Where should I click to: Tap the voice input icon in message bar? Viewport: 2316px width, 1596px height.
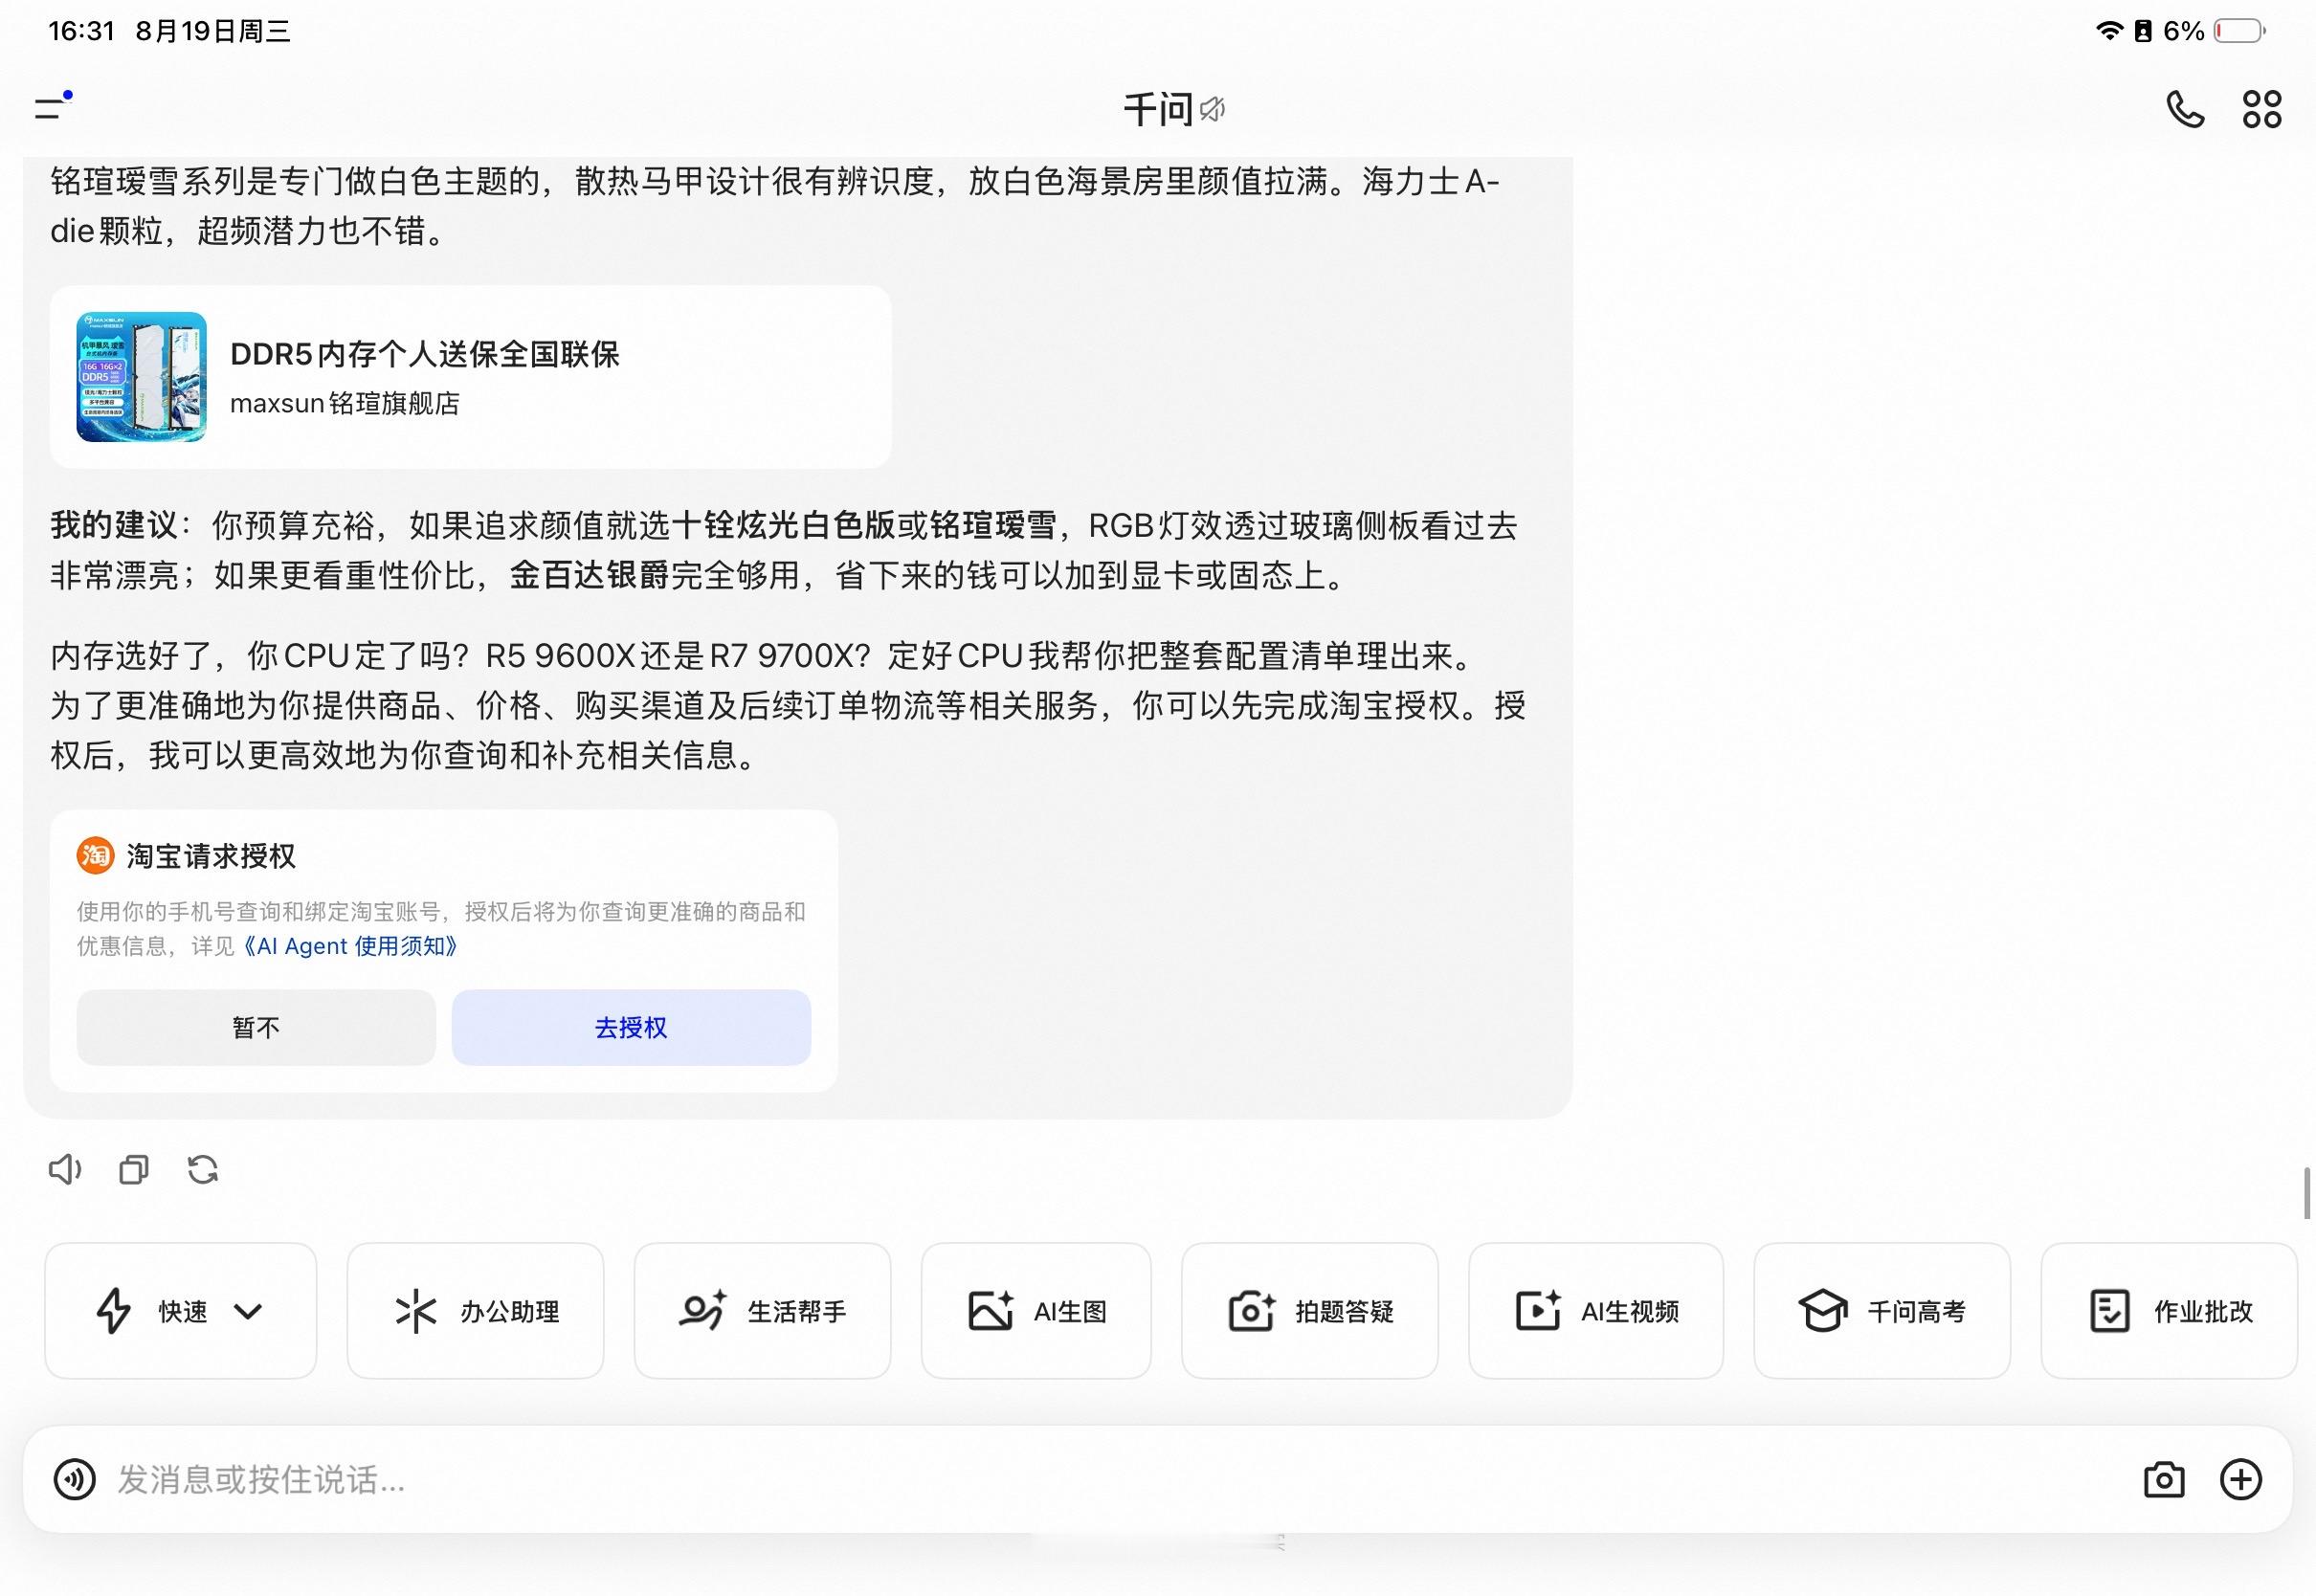pyautogui.click(x=75, y=1479)
